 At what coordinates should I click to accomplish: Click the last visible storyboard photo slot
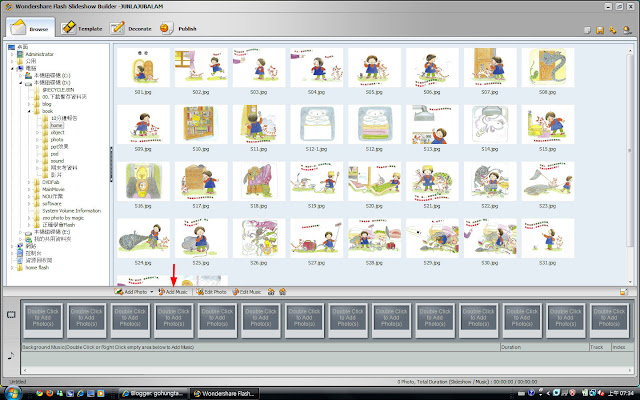coord(609,320)
